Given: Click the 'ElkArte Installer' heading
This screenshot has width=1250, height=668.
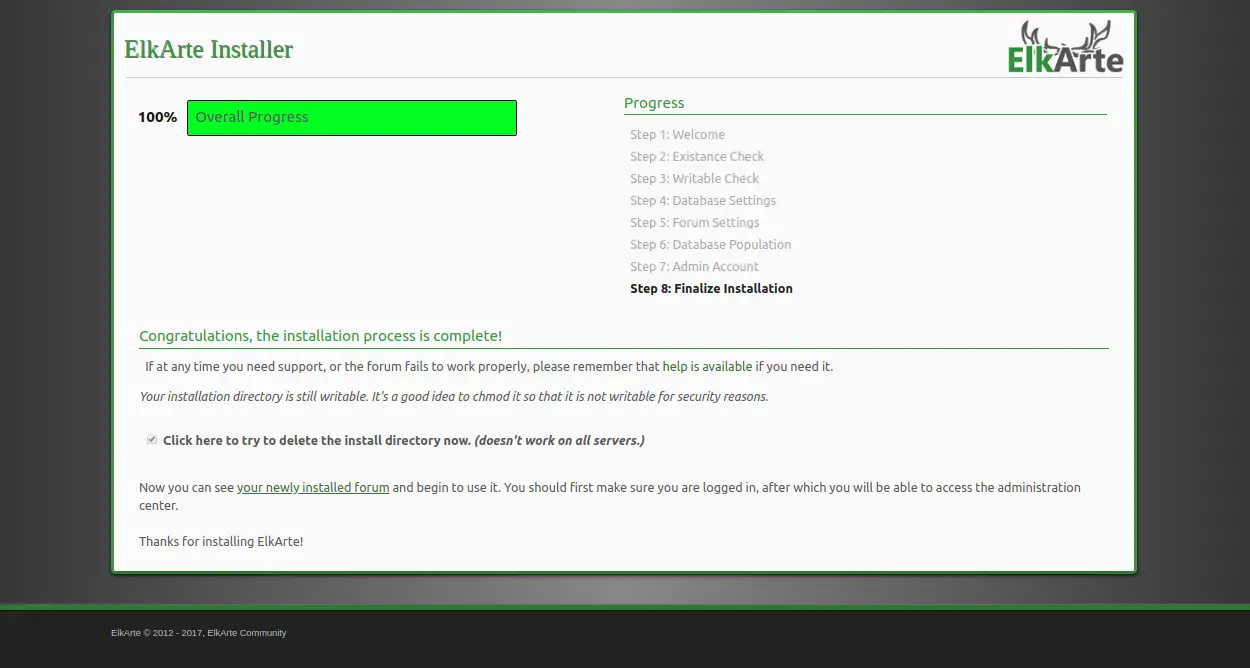Looking at the screenshot, I should [208, 50].
